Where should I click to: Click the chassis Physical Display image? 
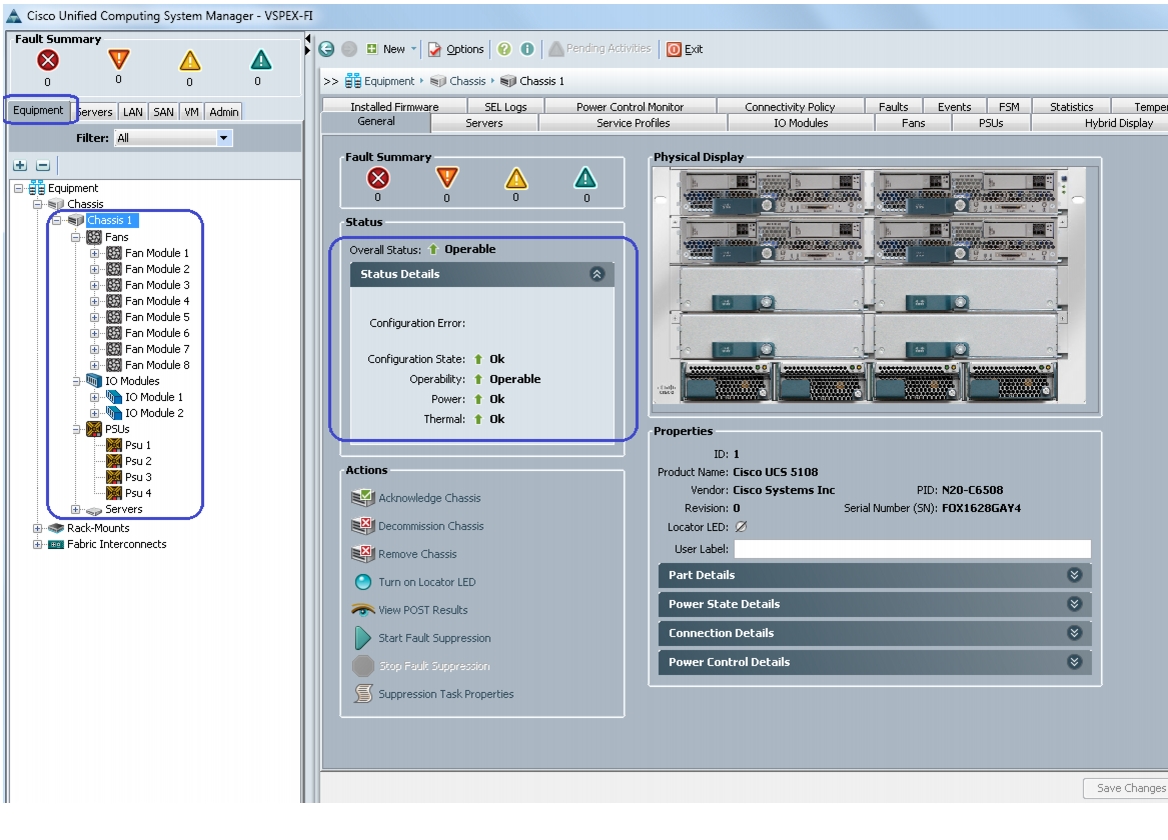[869, 285]
